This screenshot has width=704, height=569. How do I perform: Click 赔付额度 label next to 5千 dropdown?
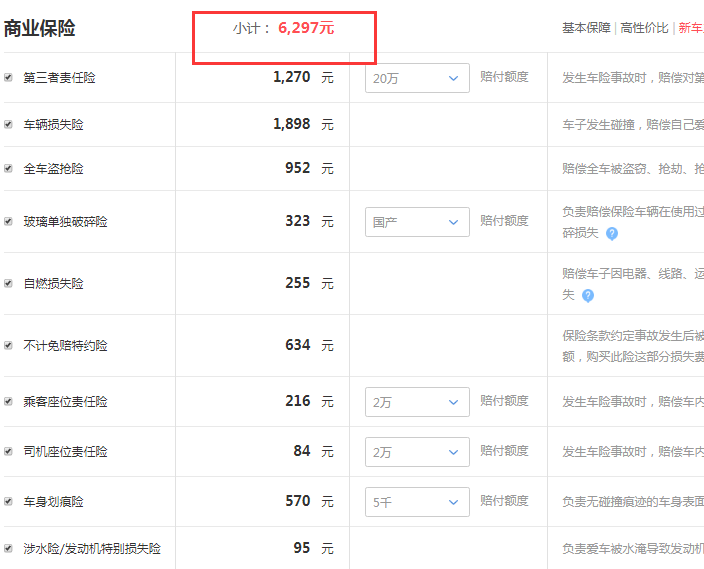click(504, 500)
